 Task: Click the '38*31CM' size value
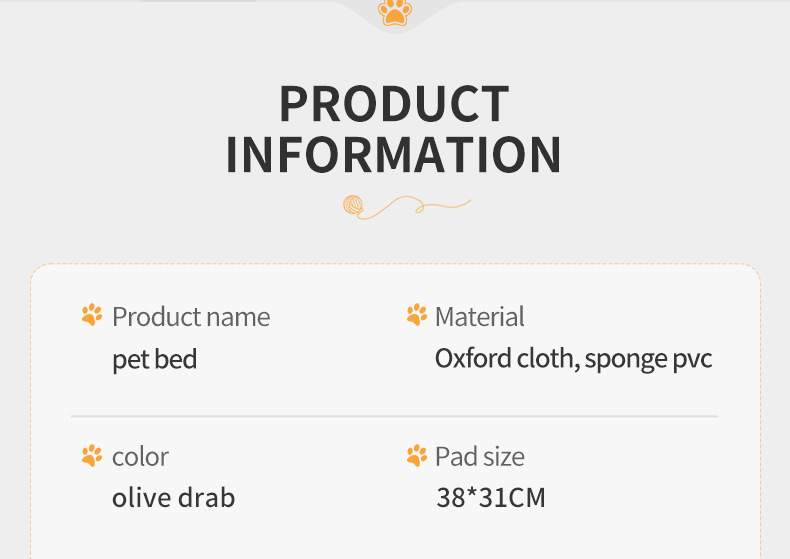coord(491,497)
